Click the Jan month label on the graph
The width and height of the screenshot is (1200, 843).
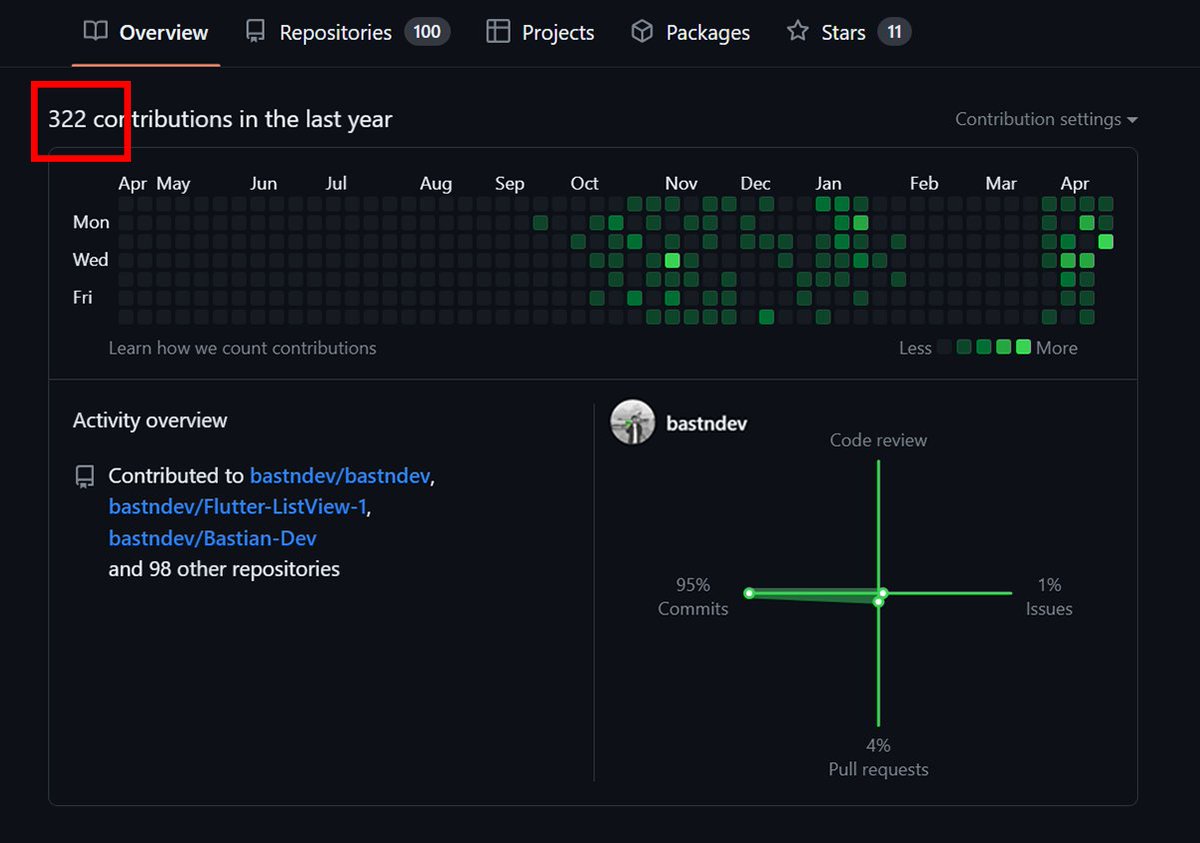[828, 184]
